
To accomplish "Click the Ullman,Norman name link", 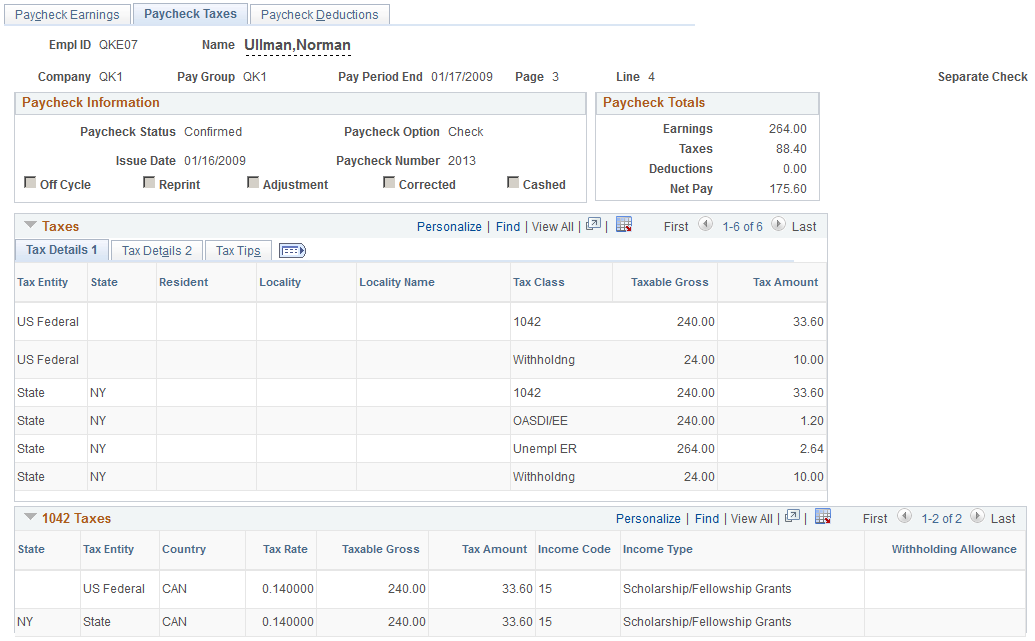I will [297, 45].
